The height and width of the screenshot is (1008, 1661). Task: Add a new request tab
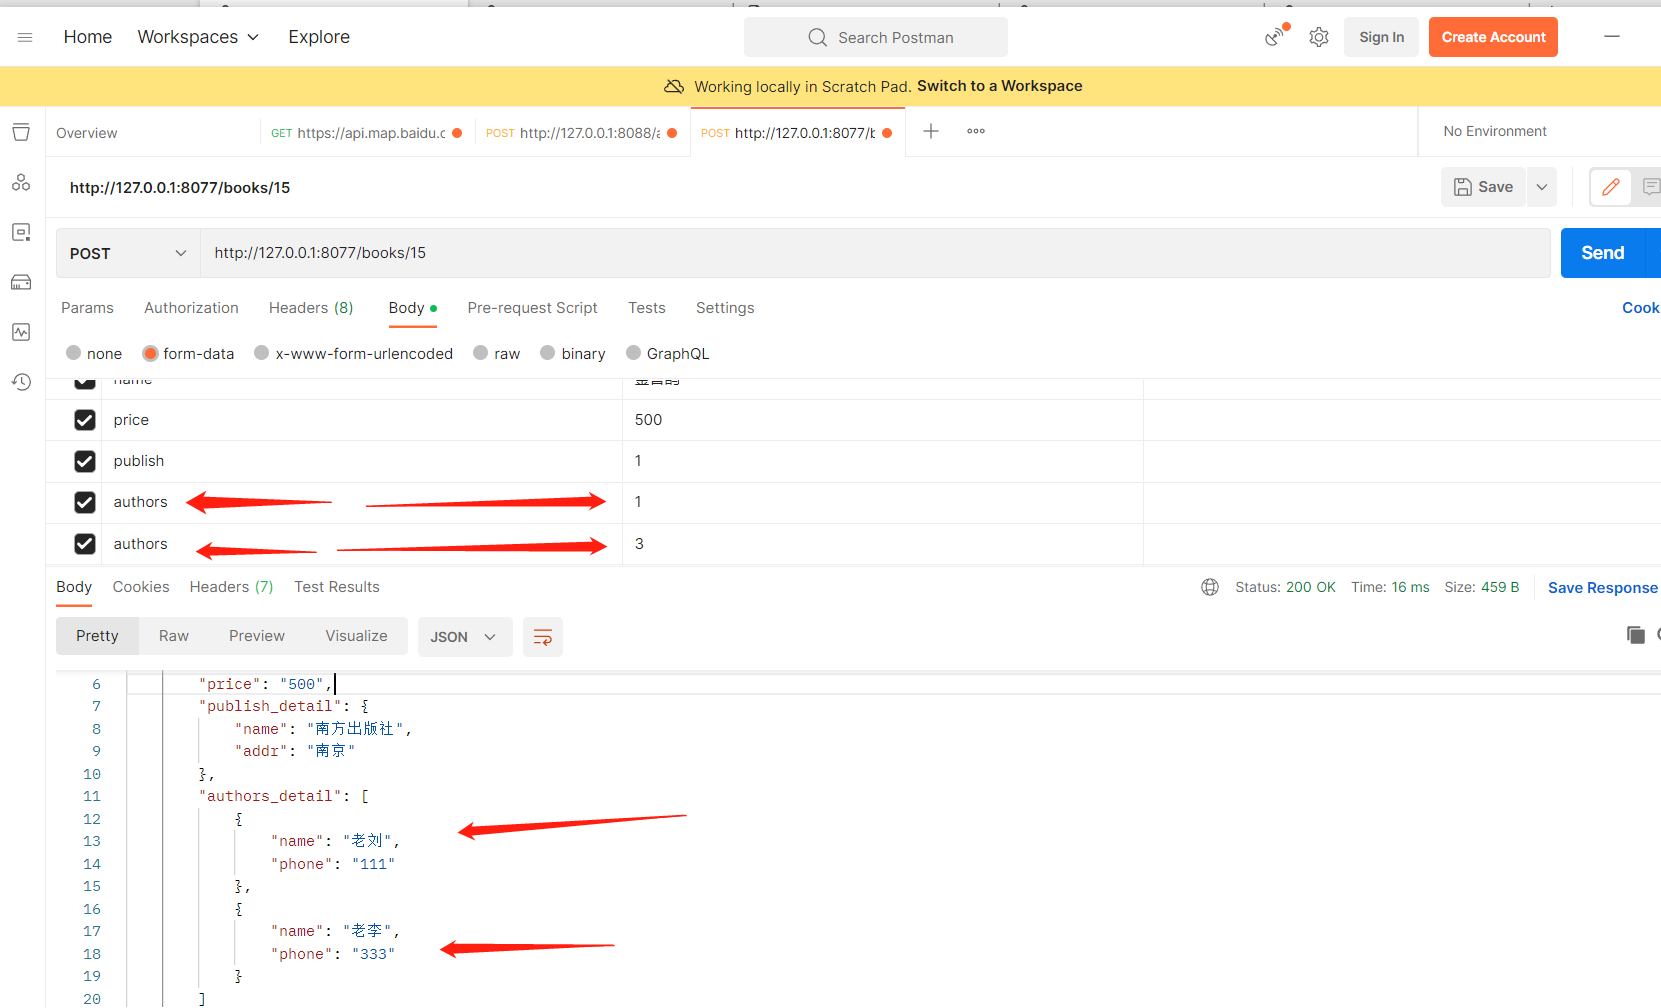(931, 131)
